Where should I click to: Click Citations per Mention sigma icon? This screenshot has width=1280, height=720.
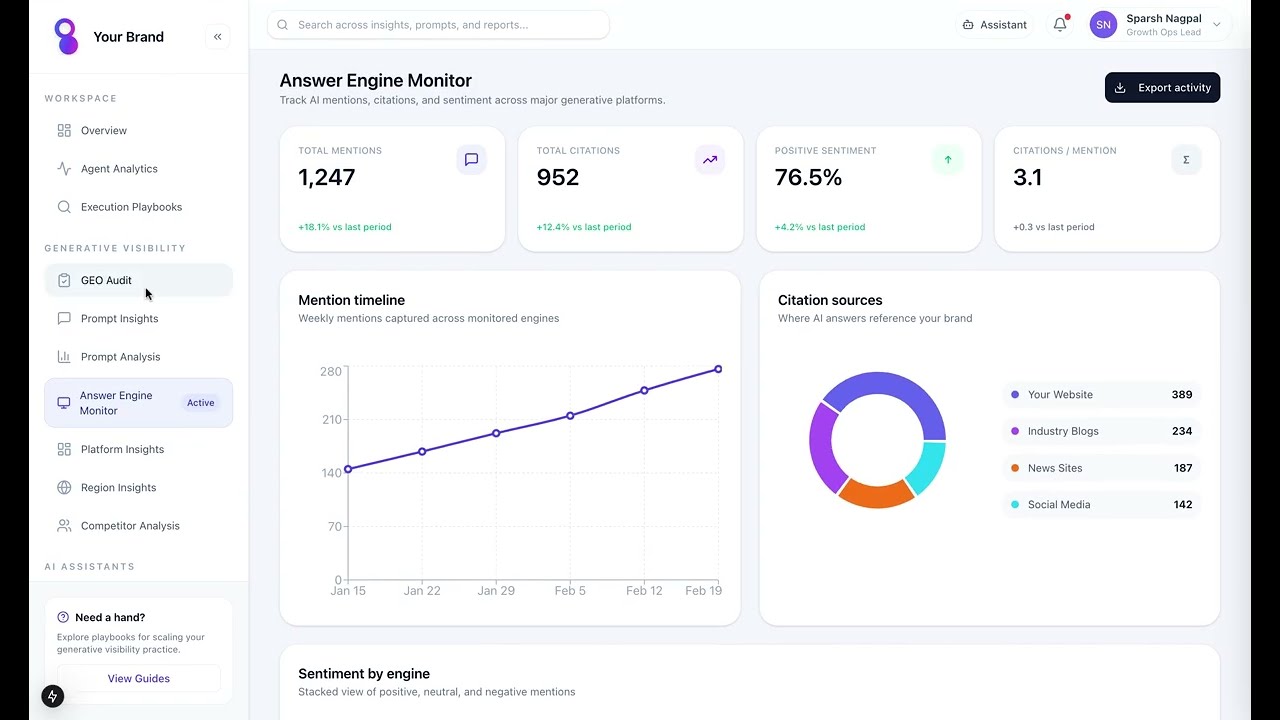1186,159
